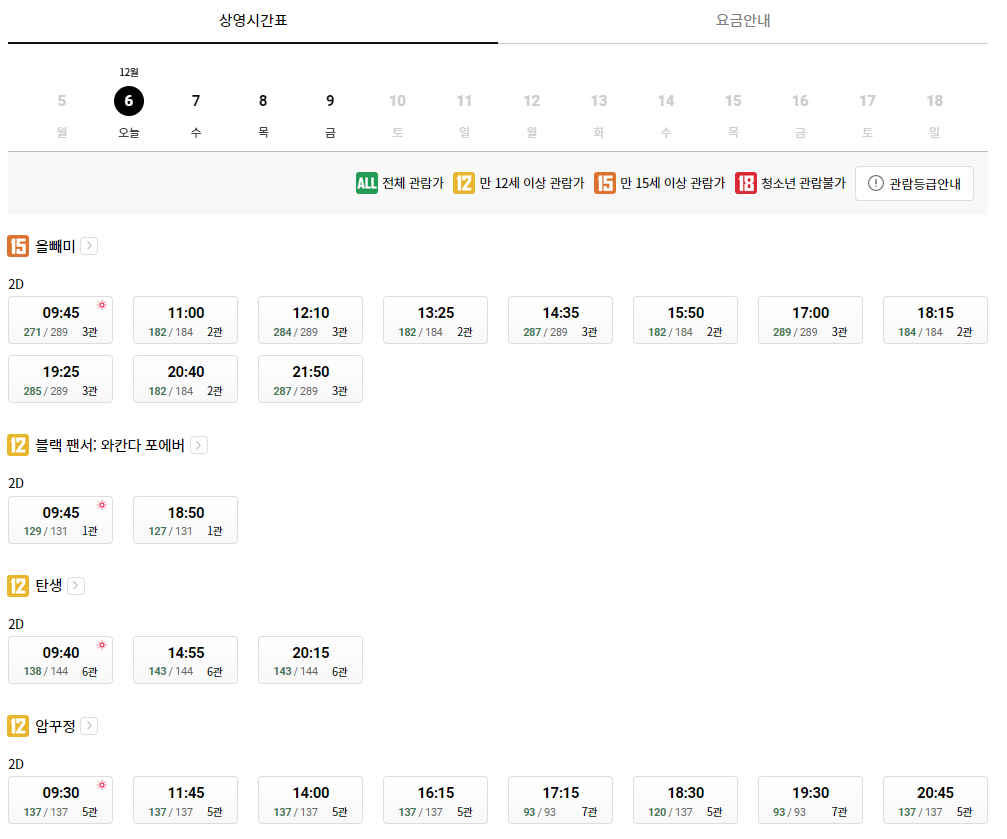The width and height of the screenshot is (1007, 839).
Task: Select 탄생 20:15 showtime
Action: [x=311, y=660]
